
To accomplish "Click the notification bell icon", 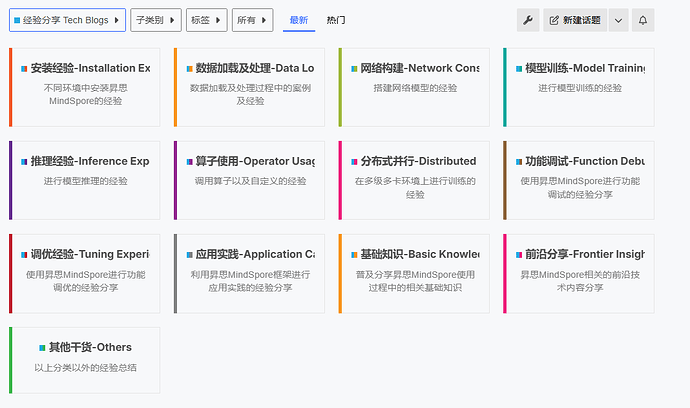I will 643,20.
